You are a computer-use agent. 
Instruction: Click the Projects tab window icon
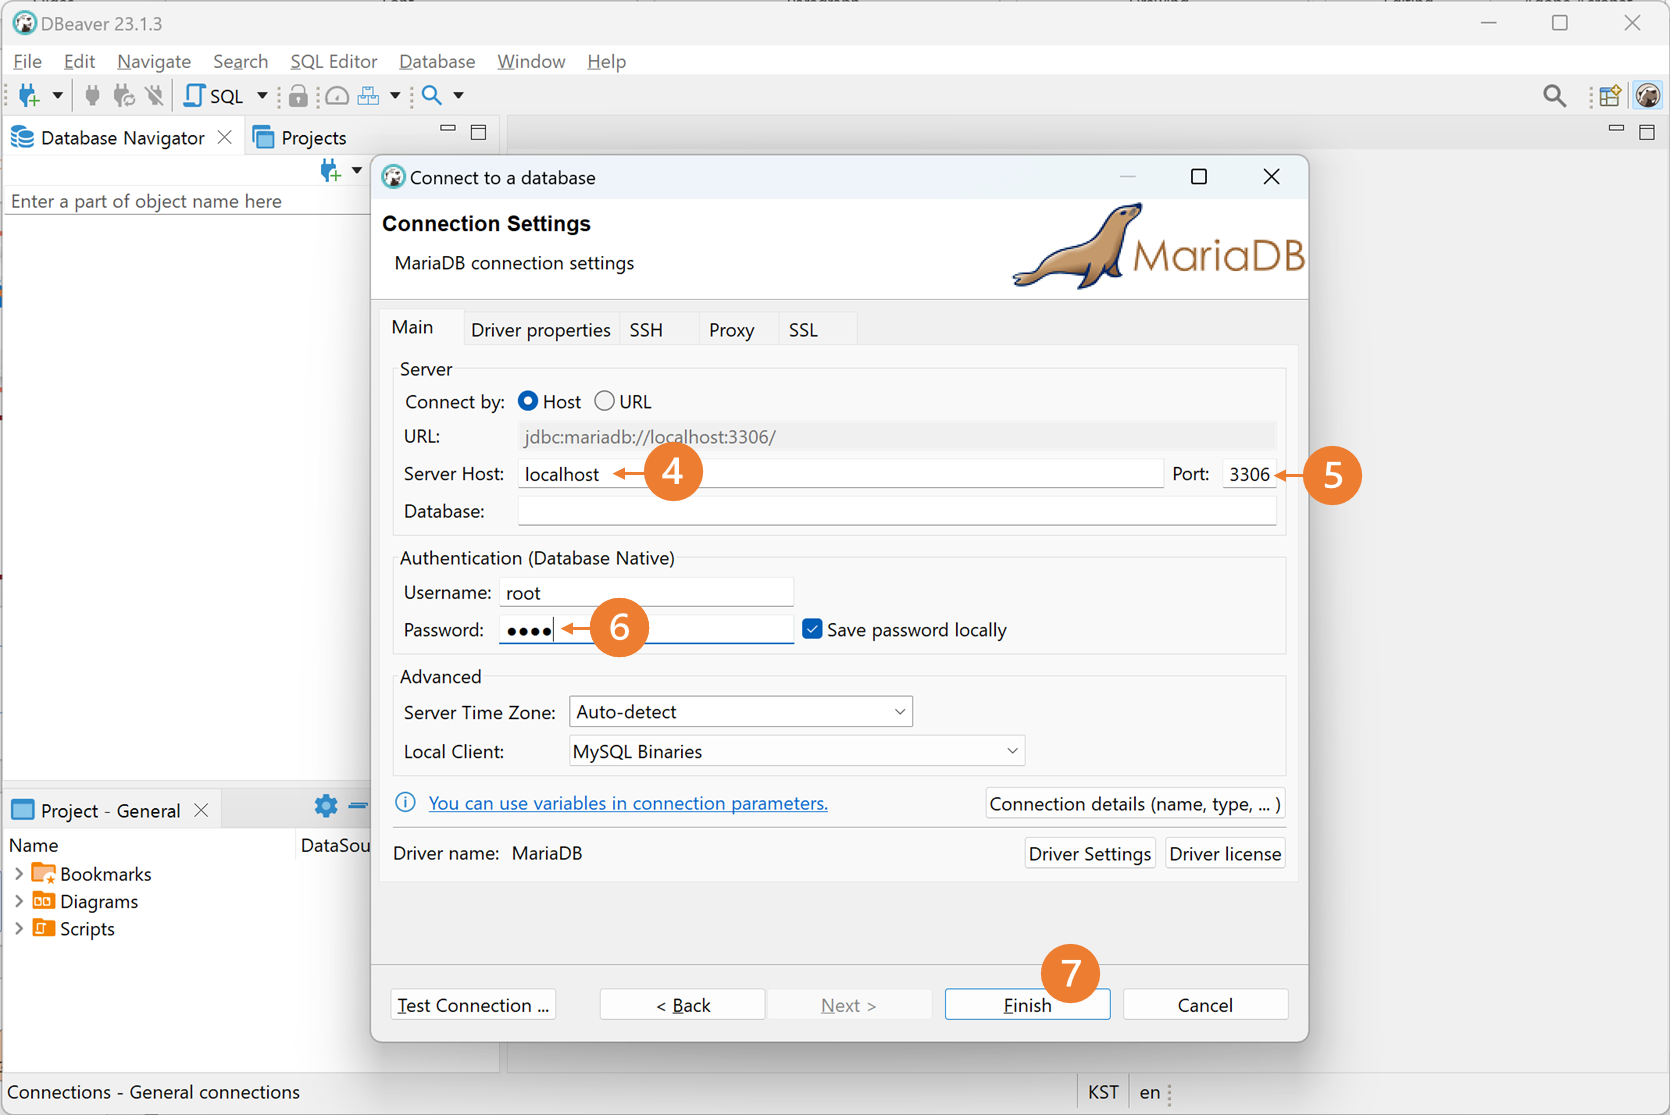264,138
